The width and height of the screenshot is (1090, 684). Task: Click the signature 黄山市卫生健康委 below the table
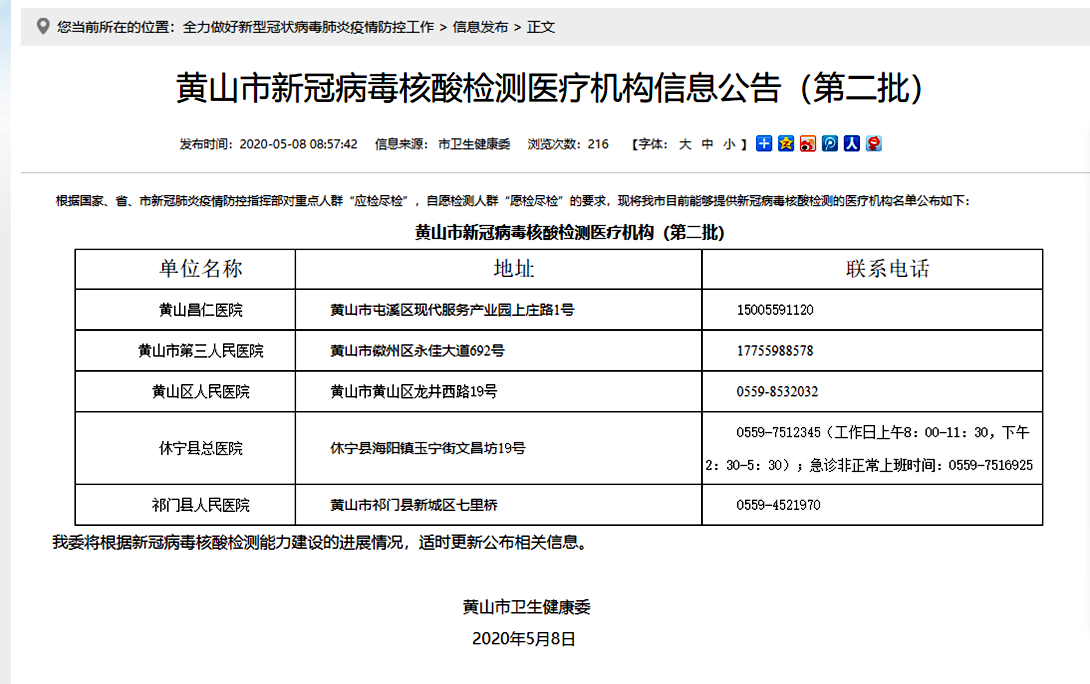coord(526,607)
